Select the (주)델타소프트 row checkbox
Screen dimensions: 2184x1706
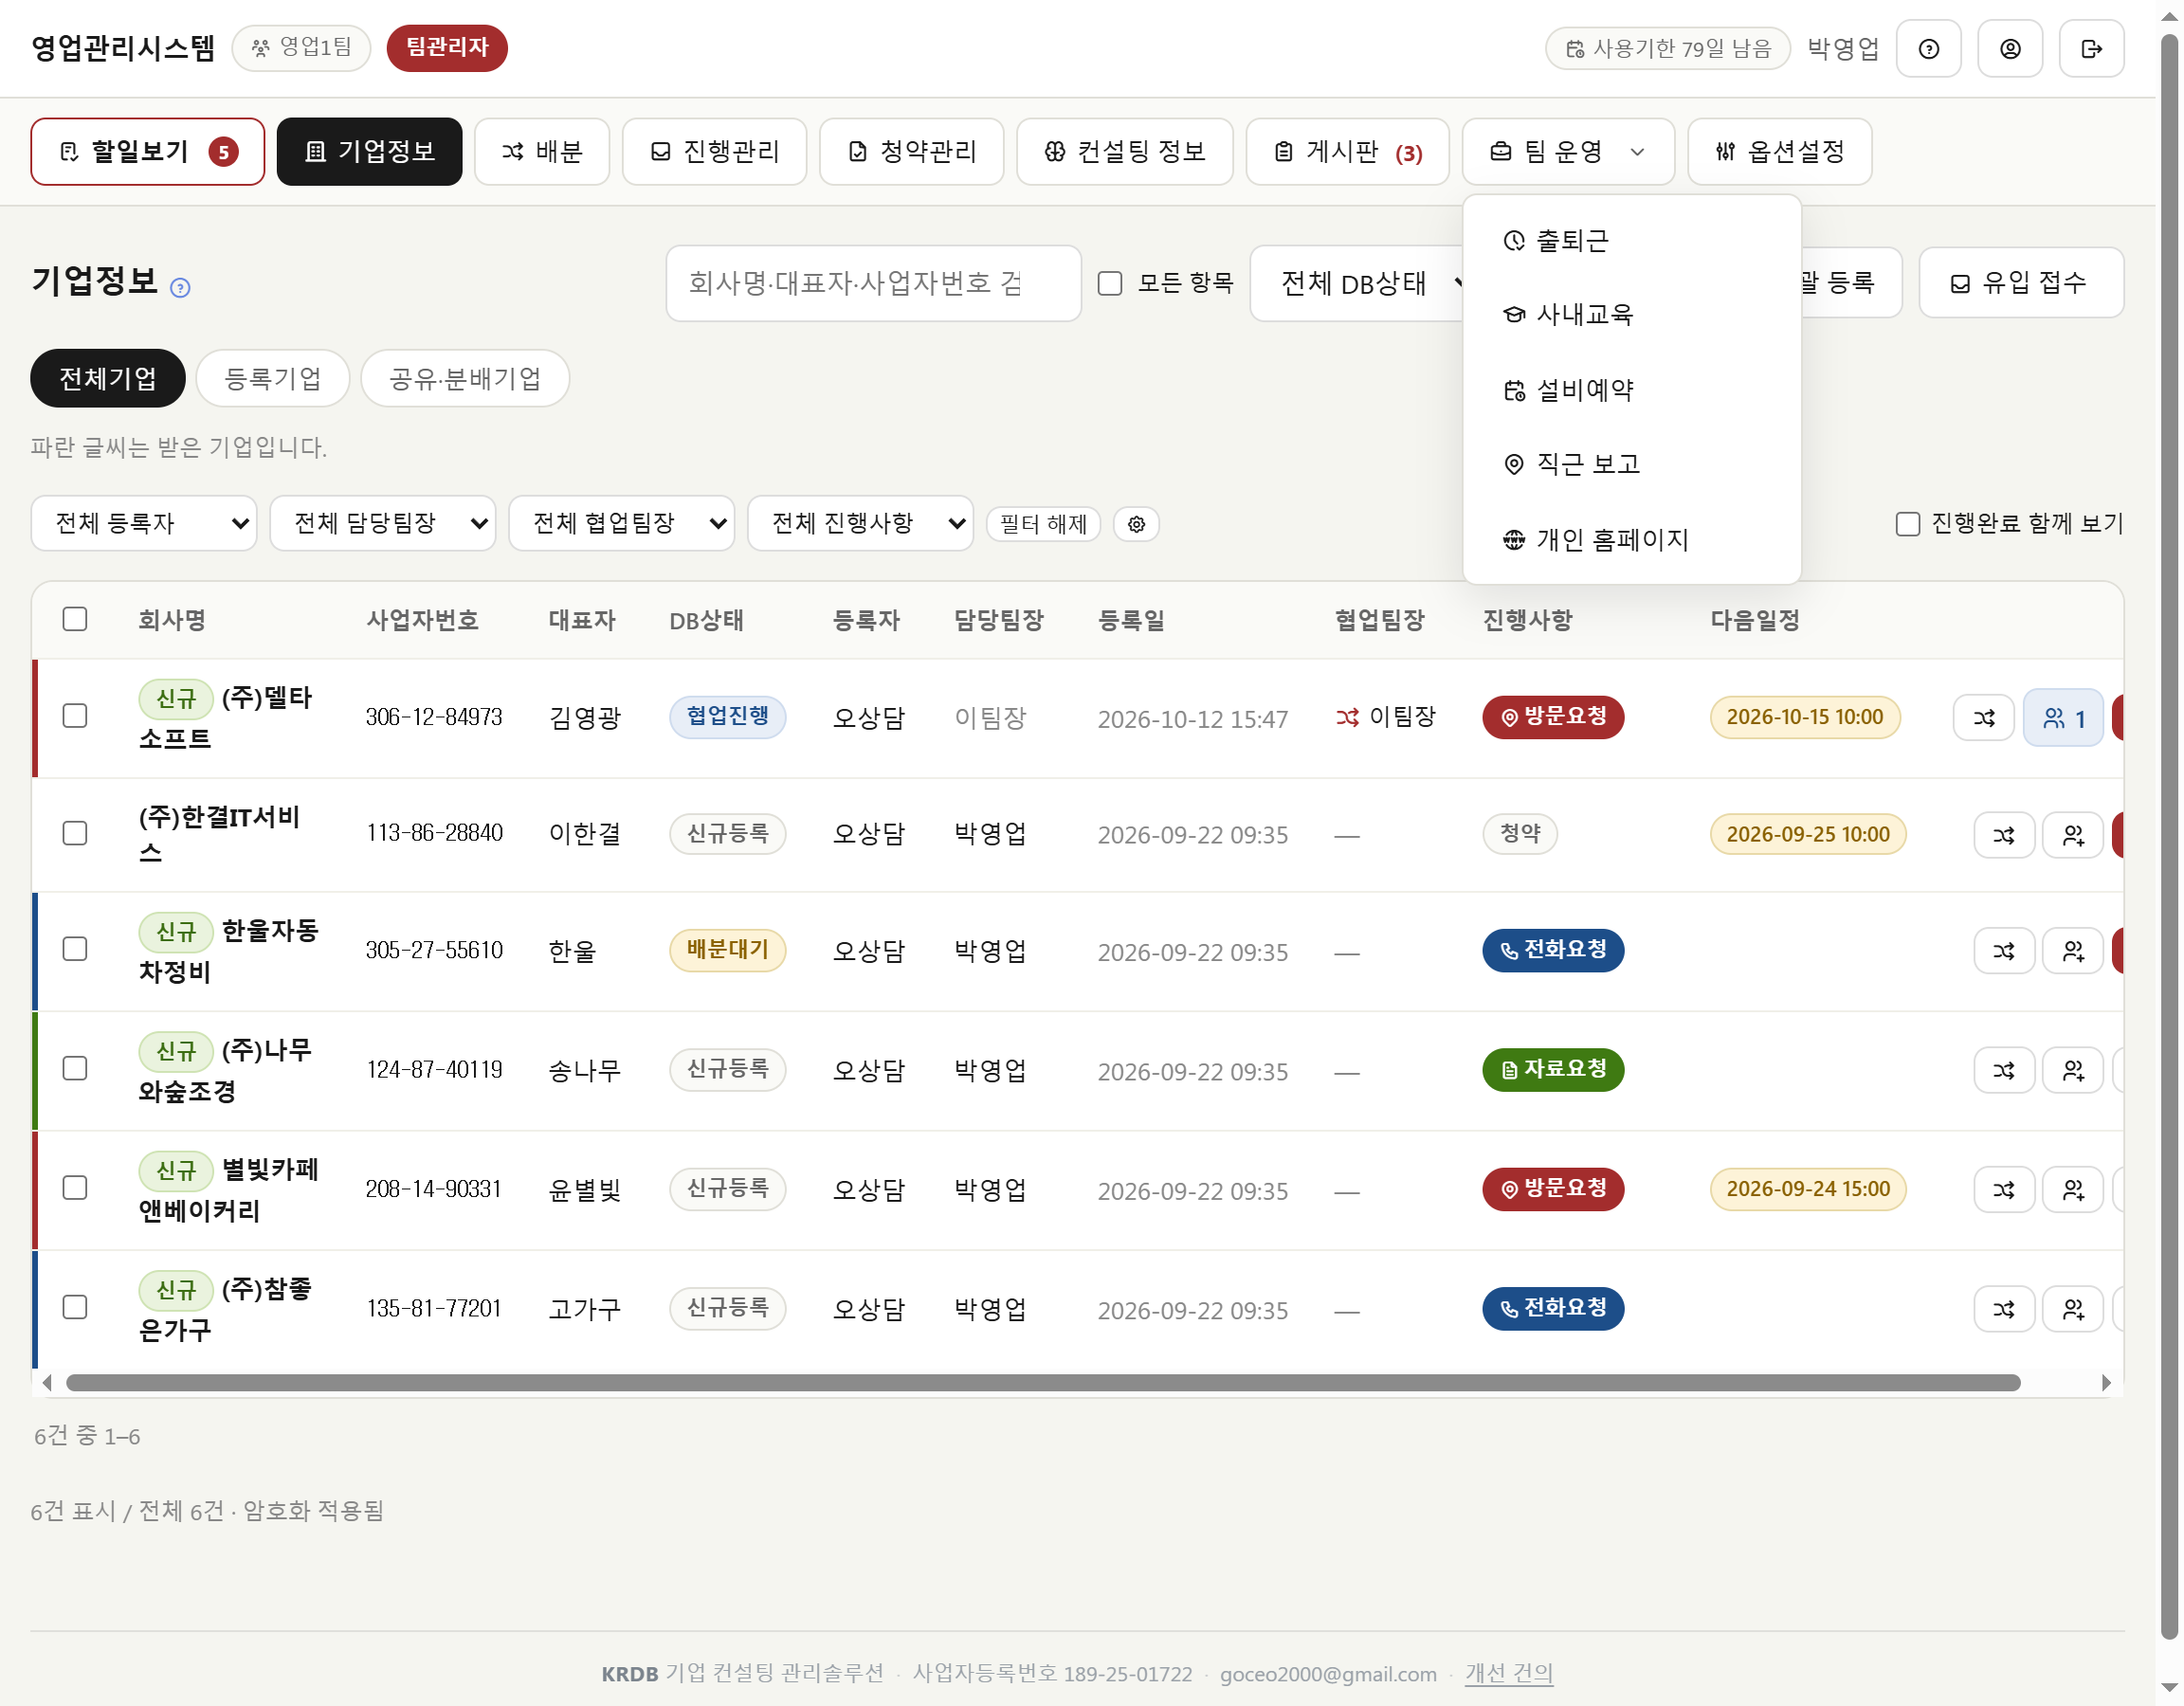click(75, 716)
